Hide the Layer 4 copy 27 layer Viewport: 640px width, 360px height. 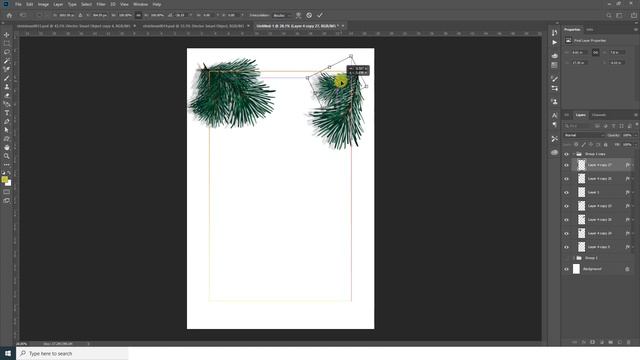(566, 165)
